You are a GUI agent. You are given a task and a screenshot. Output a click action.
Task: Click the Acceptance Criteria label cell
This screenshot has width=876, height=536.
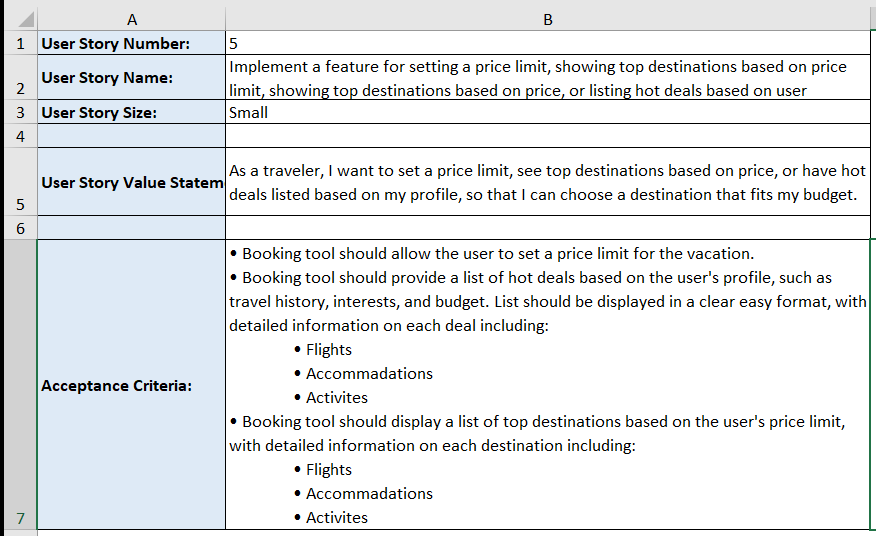(131, 385)
